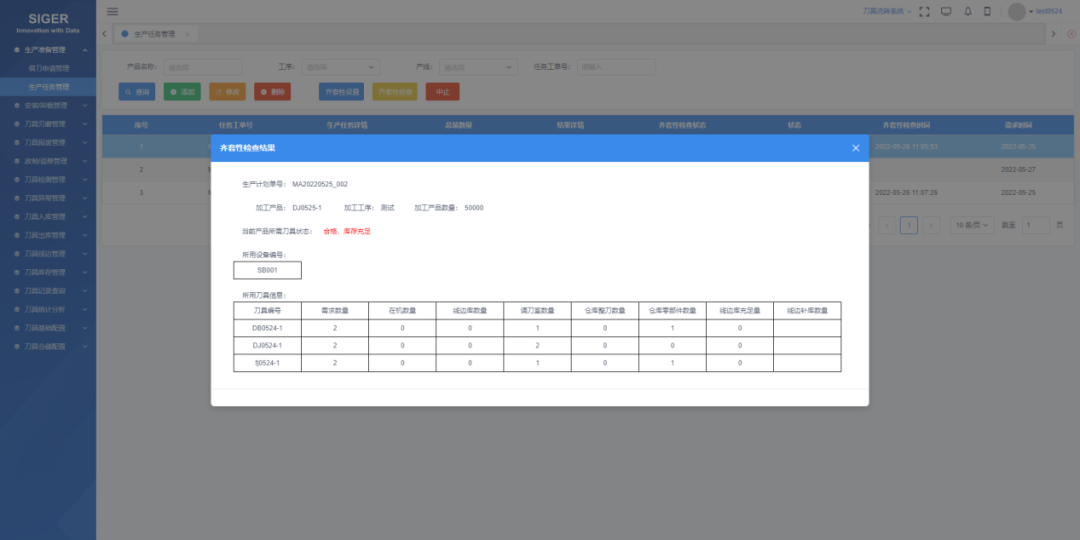Image resolution: width=1080 pixels, height=540 pixels.
Task: Enter fullscreen using the top bar icon
Action: coord(923,12)
